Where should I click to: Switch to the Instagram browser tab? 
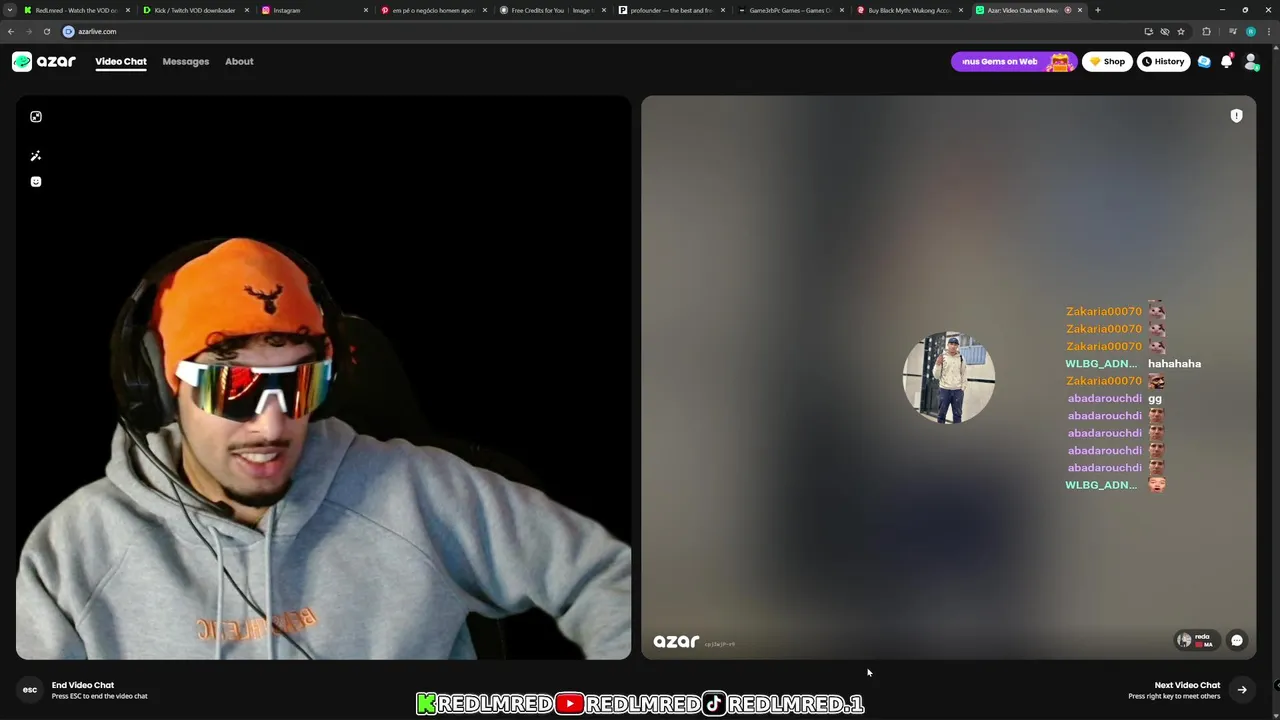[315, 10]
